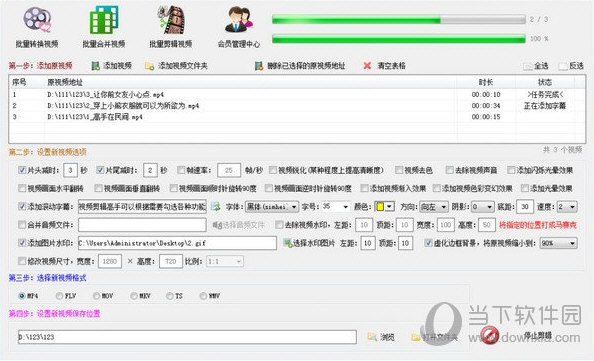Open 速度 speed dropdown
Image resolution: width=594 pixels, height=361 pixels.
[x=567, y=207]
